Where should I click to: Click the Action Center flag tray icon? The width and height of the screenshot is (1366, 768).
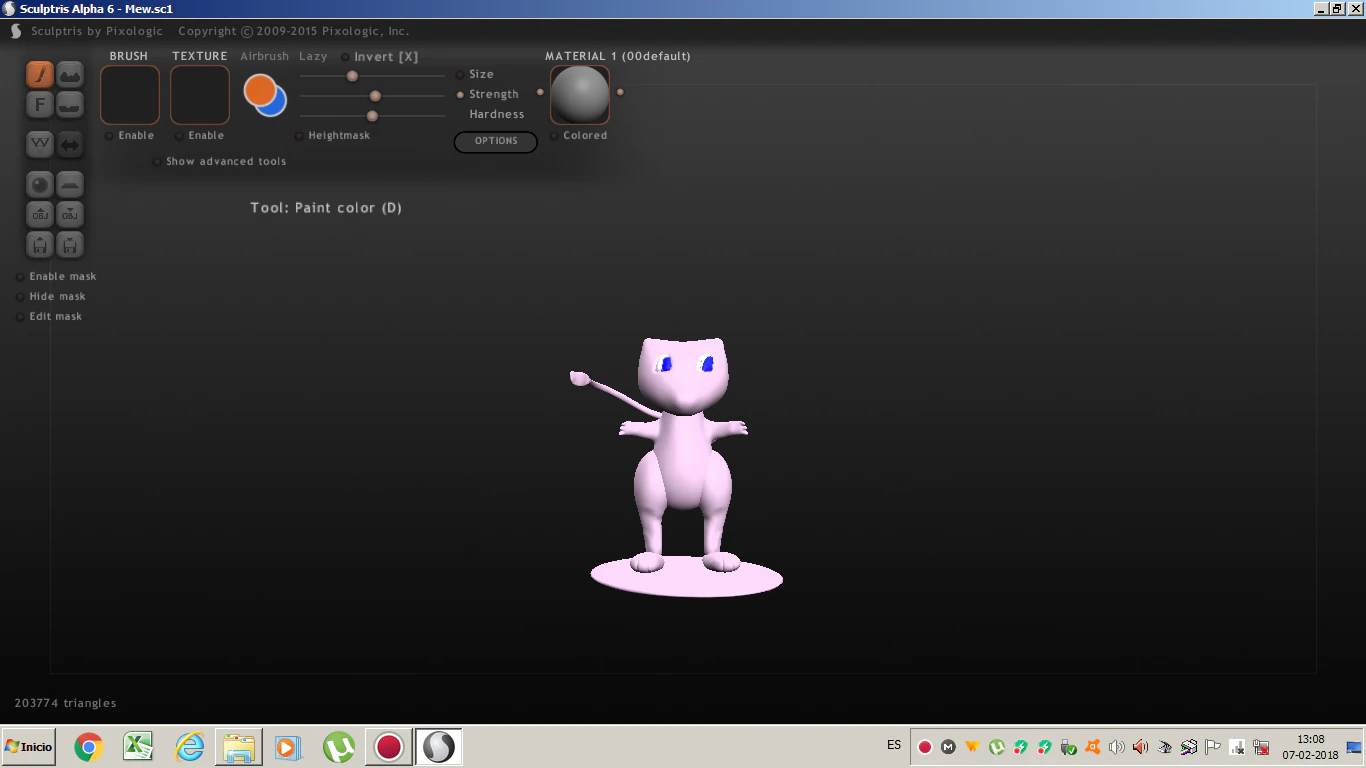(1212, 747)
